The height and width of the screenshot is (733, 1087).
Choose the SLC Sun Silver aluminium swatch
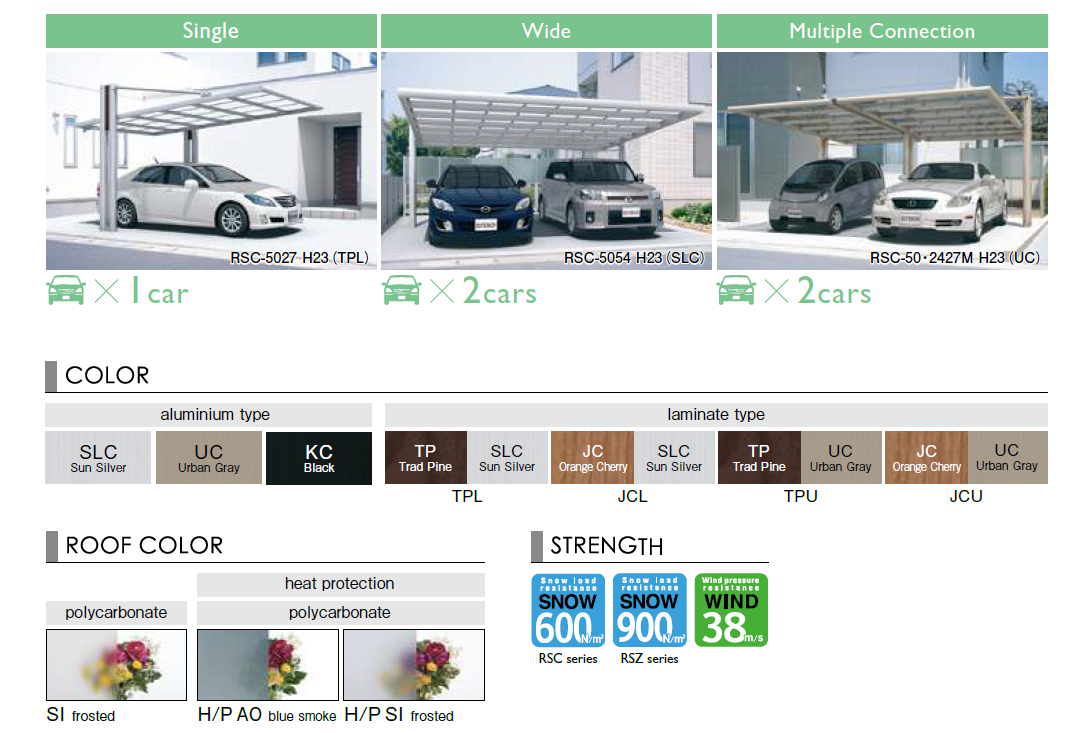click(98, 458)
